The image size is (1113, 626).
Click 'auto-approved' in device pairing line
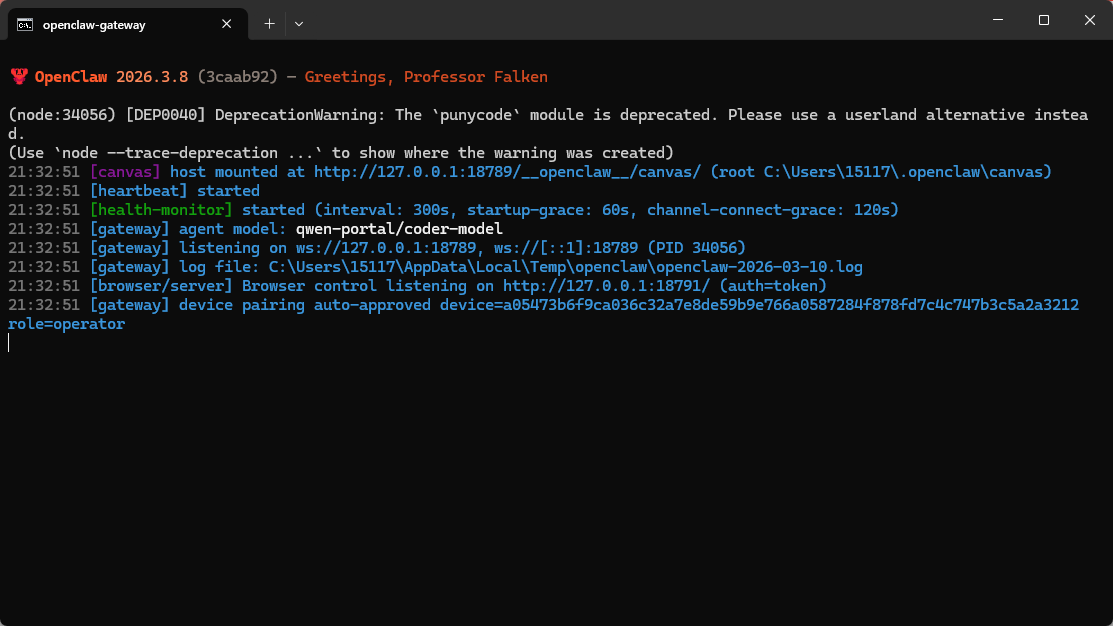[372, 305]
